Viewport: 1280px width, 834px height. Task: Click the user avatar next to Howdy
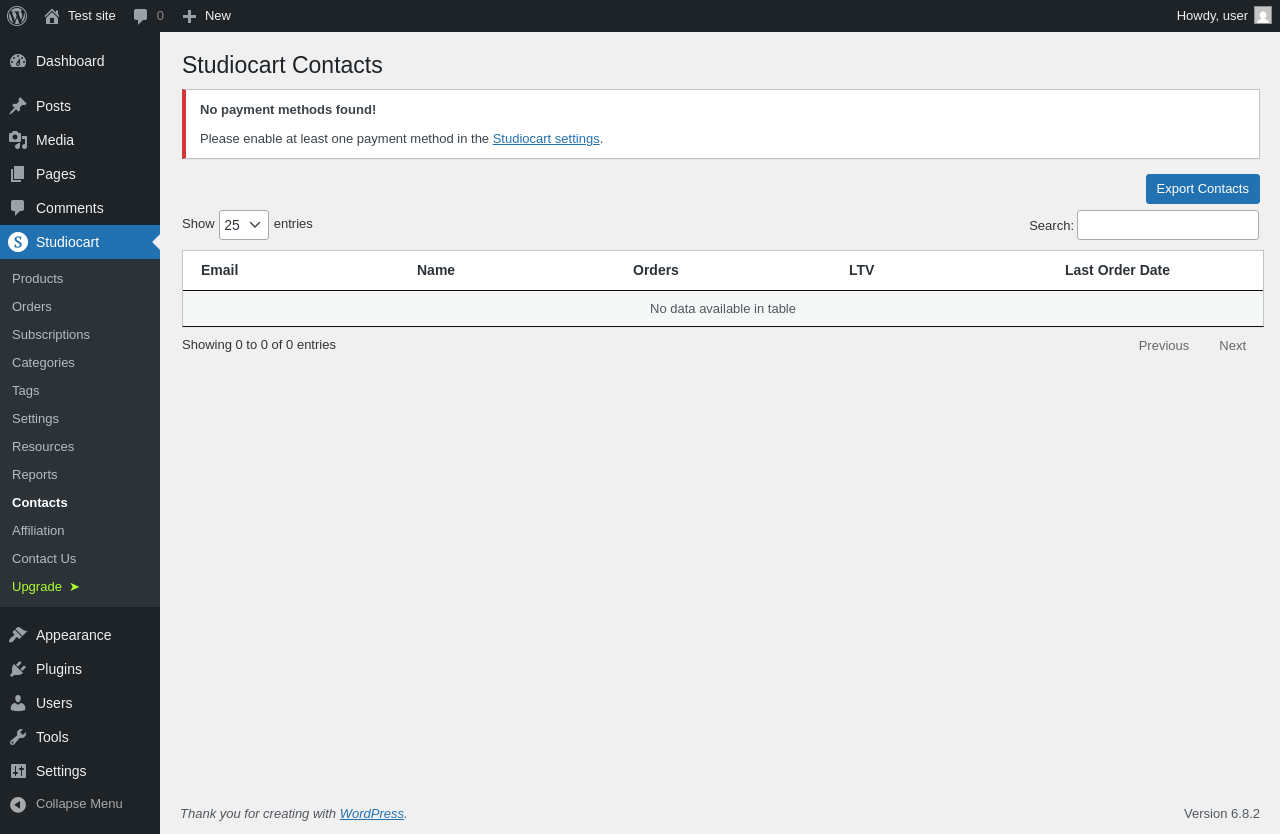(1263, 15)
